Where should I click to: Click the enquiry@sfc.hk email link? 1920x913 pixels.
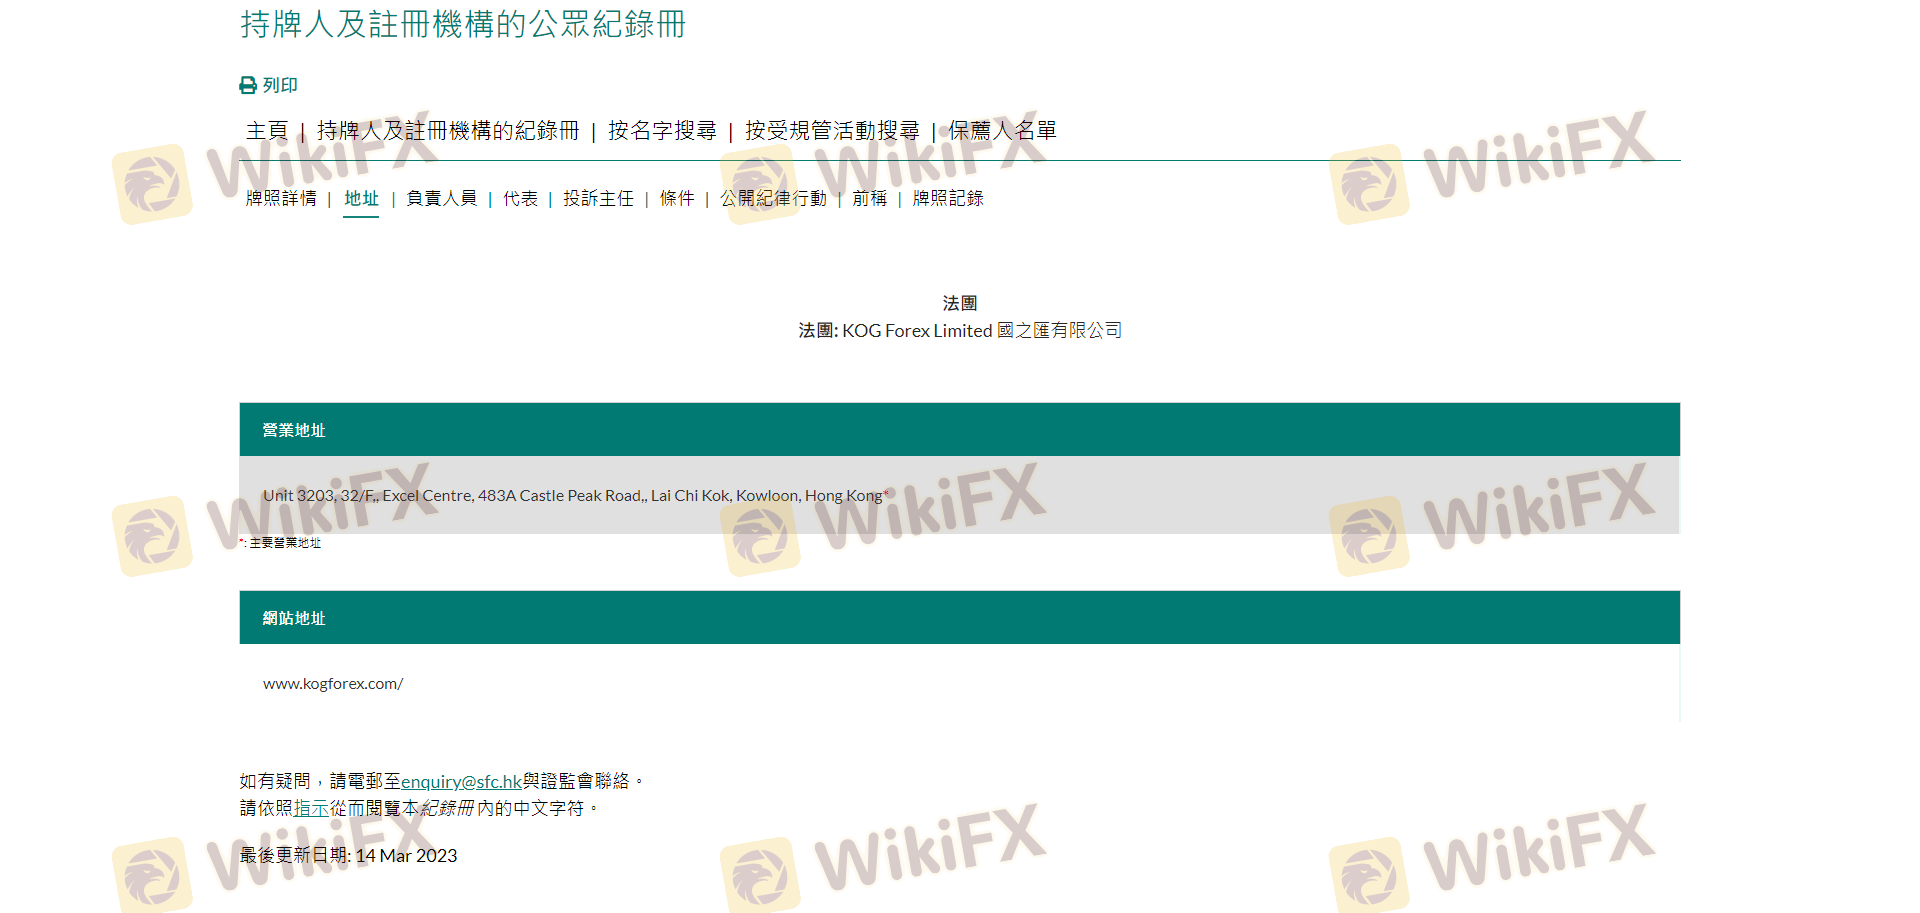coord(461,782)
